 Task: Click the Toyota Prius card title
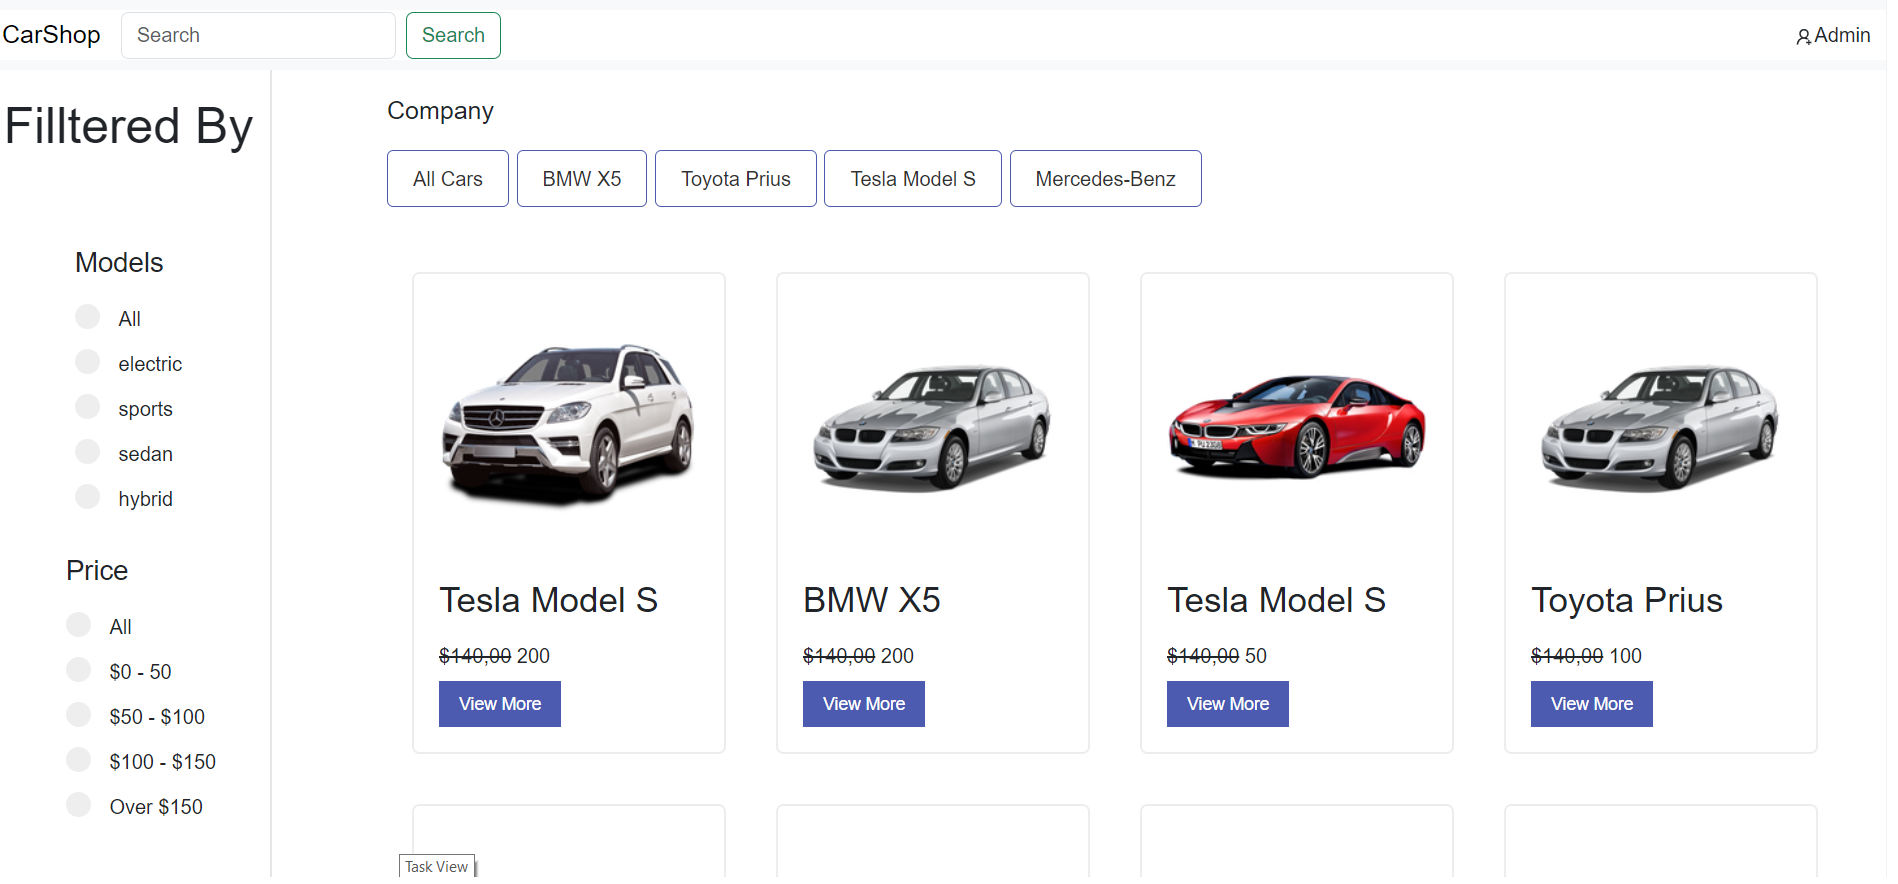point(1627,600)
